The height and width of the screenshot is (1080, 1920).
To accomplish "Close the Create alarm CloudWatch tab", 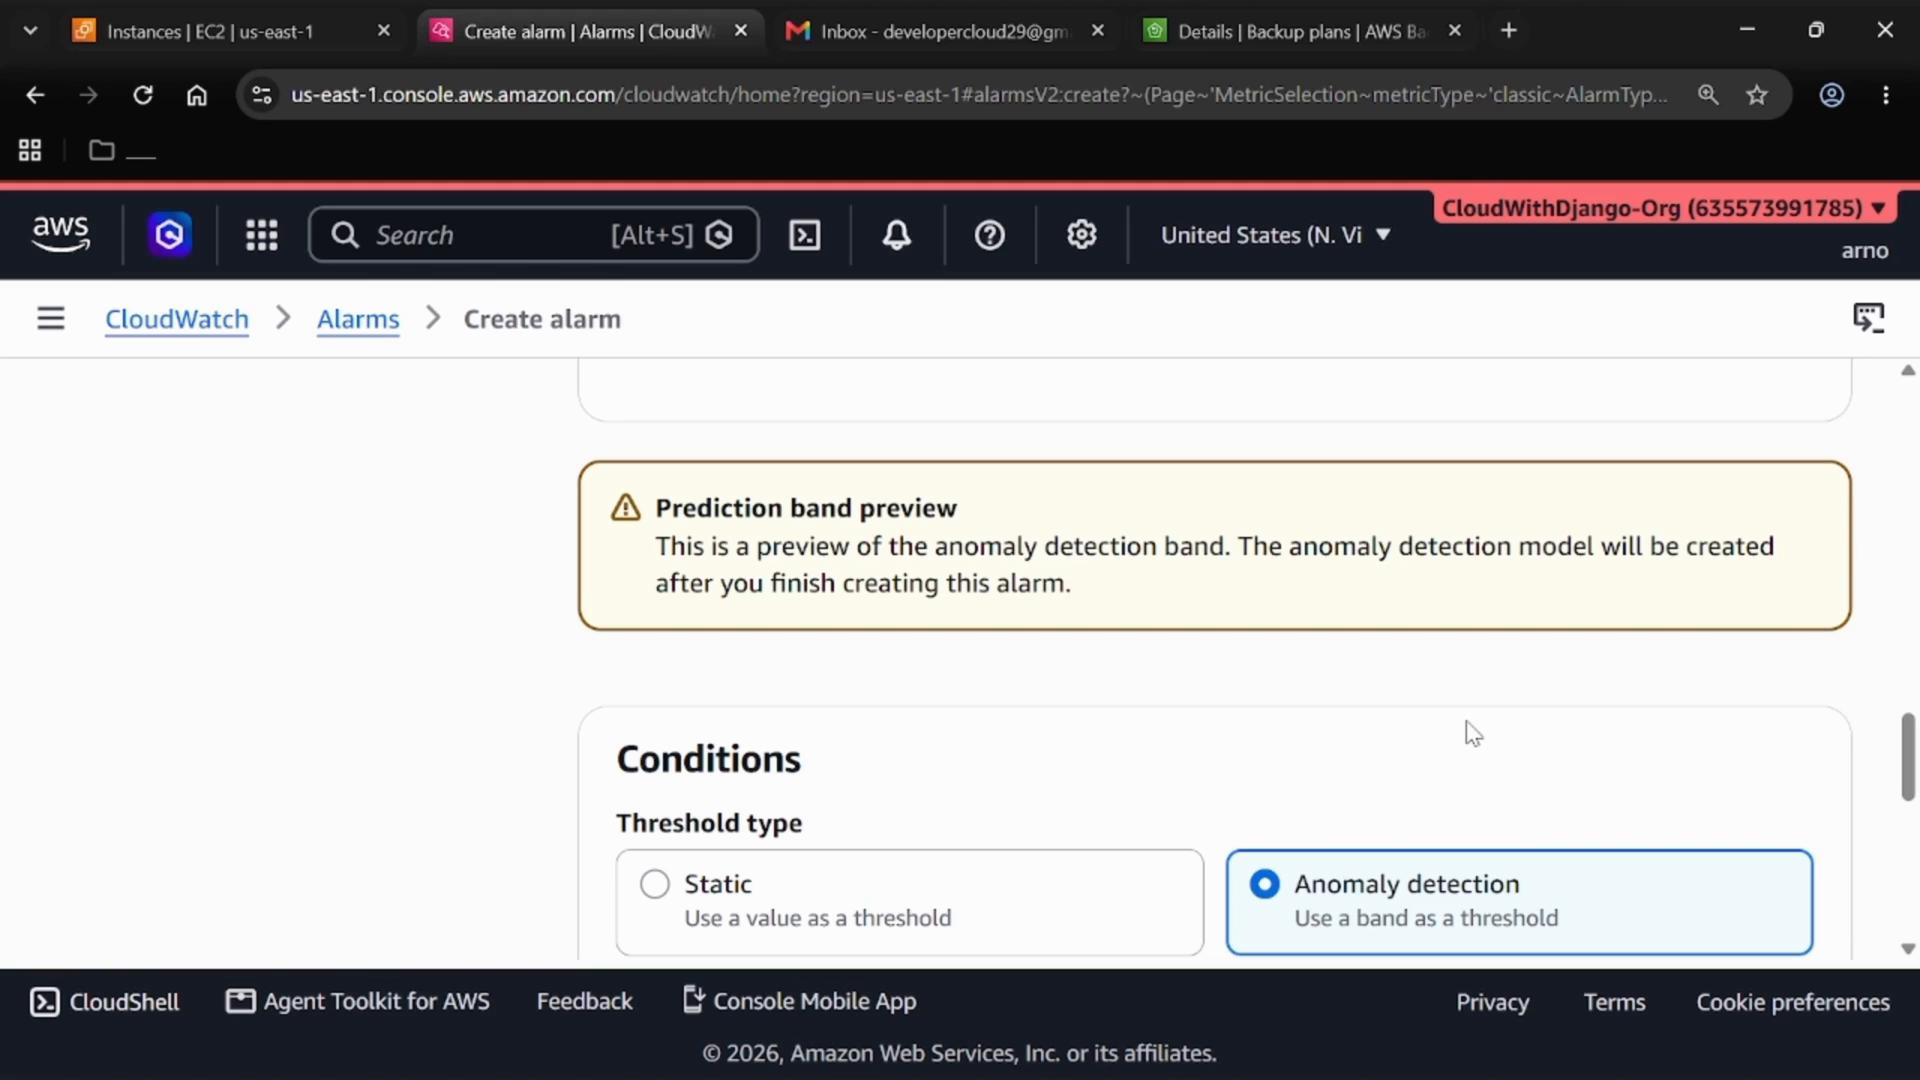I will pyautogui.click(x=741, y=31).
